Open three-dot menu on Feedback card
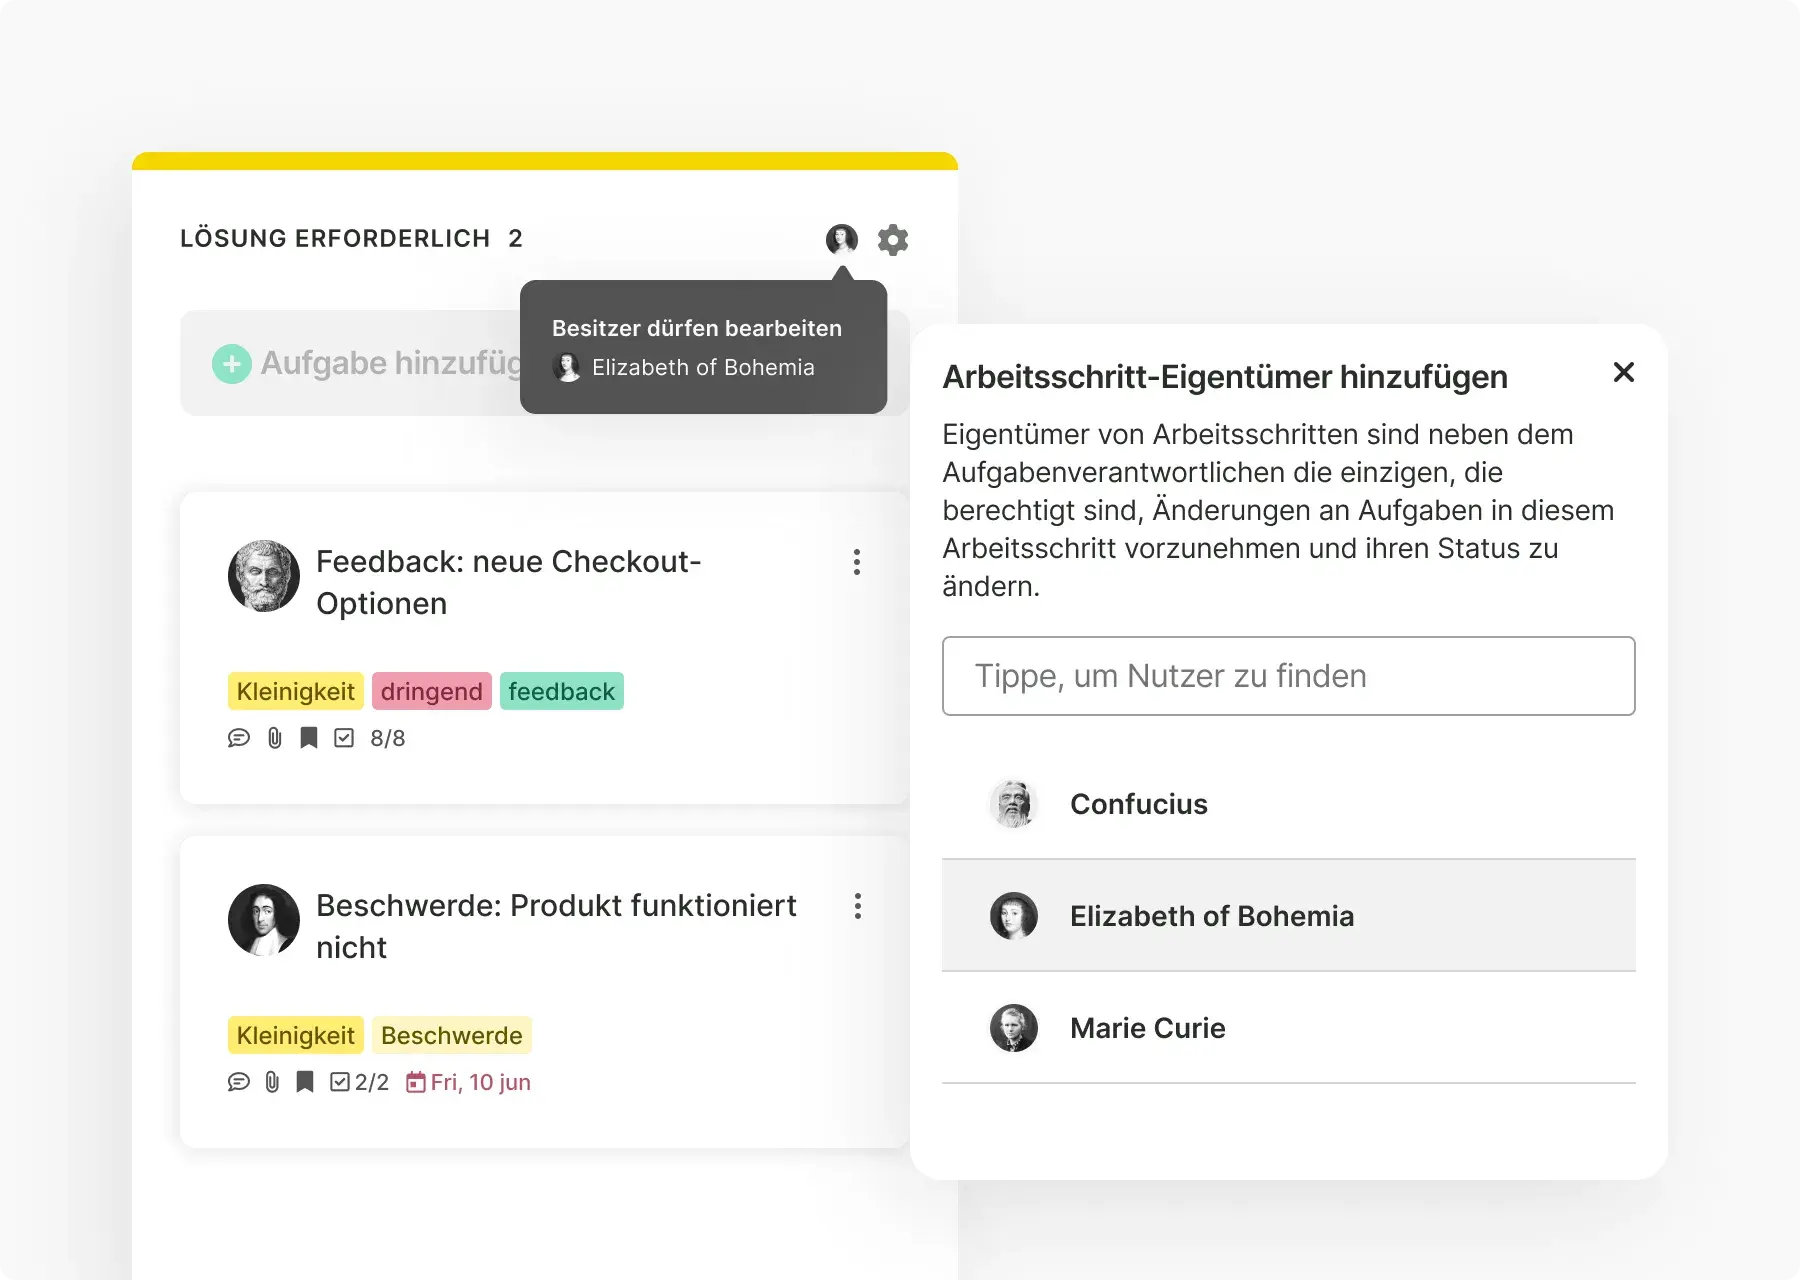The width and height of the screenshot is (1800, 1280). coord(857,562)
